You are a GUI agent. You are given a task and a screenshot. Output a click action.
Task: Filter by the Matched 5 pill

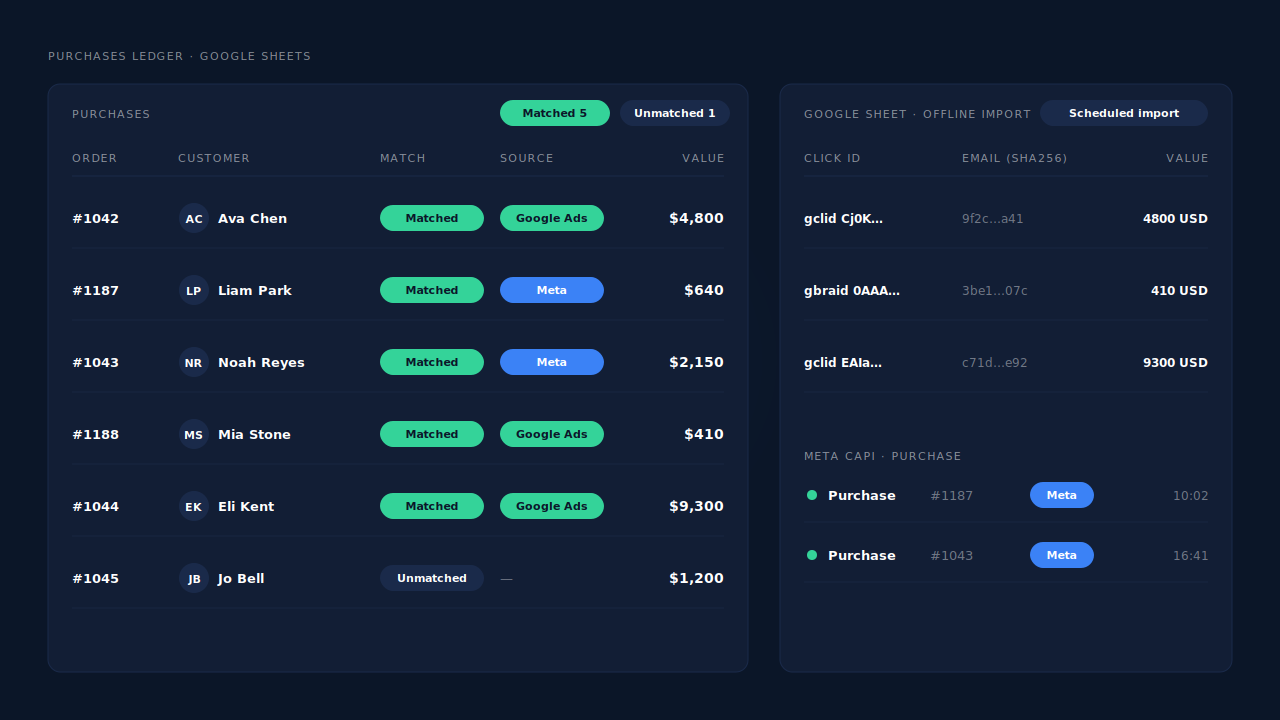[555, 113]
